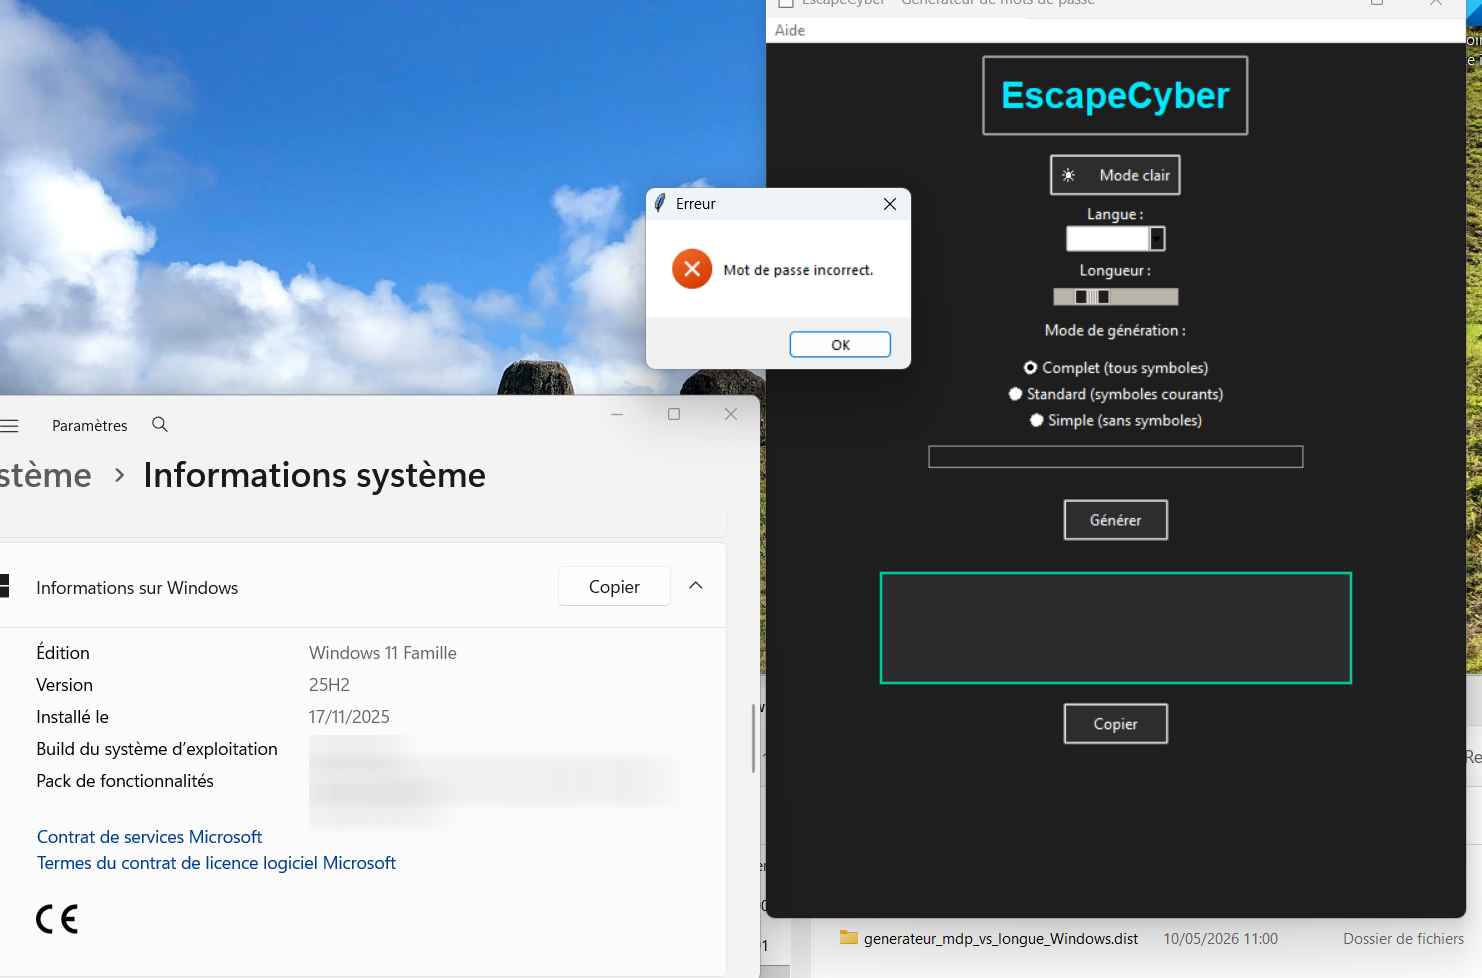Image resolution: width=1482 pixels, height=978 pixels.
Task: Click the search icon in Paramètres
Action: coord(160,425)
